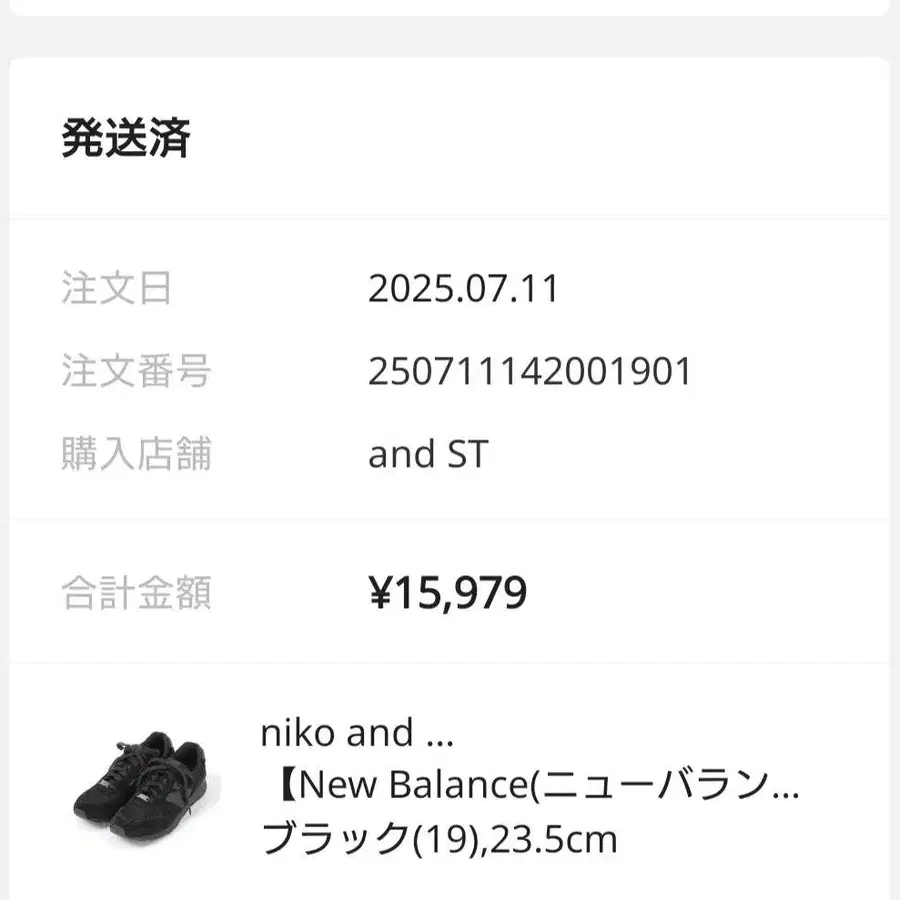Tap the 合計金額 label

136,594
